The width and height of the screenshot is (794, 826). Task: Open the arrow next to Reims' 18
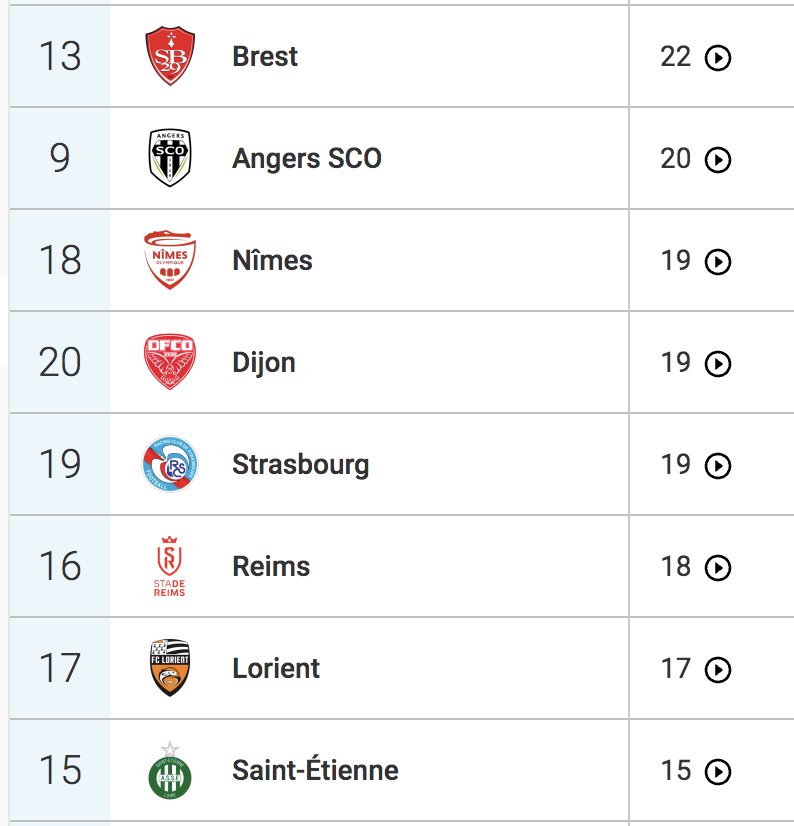point(718,568)
